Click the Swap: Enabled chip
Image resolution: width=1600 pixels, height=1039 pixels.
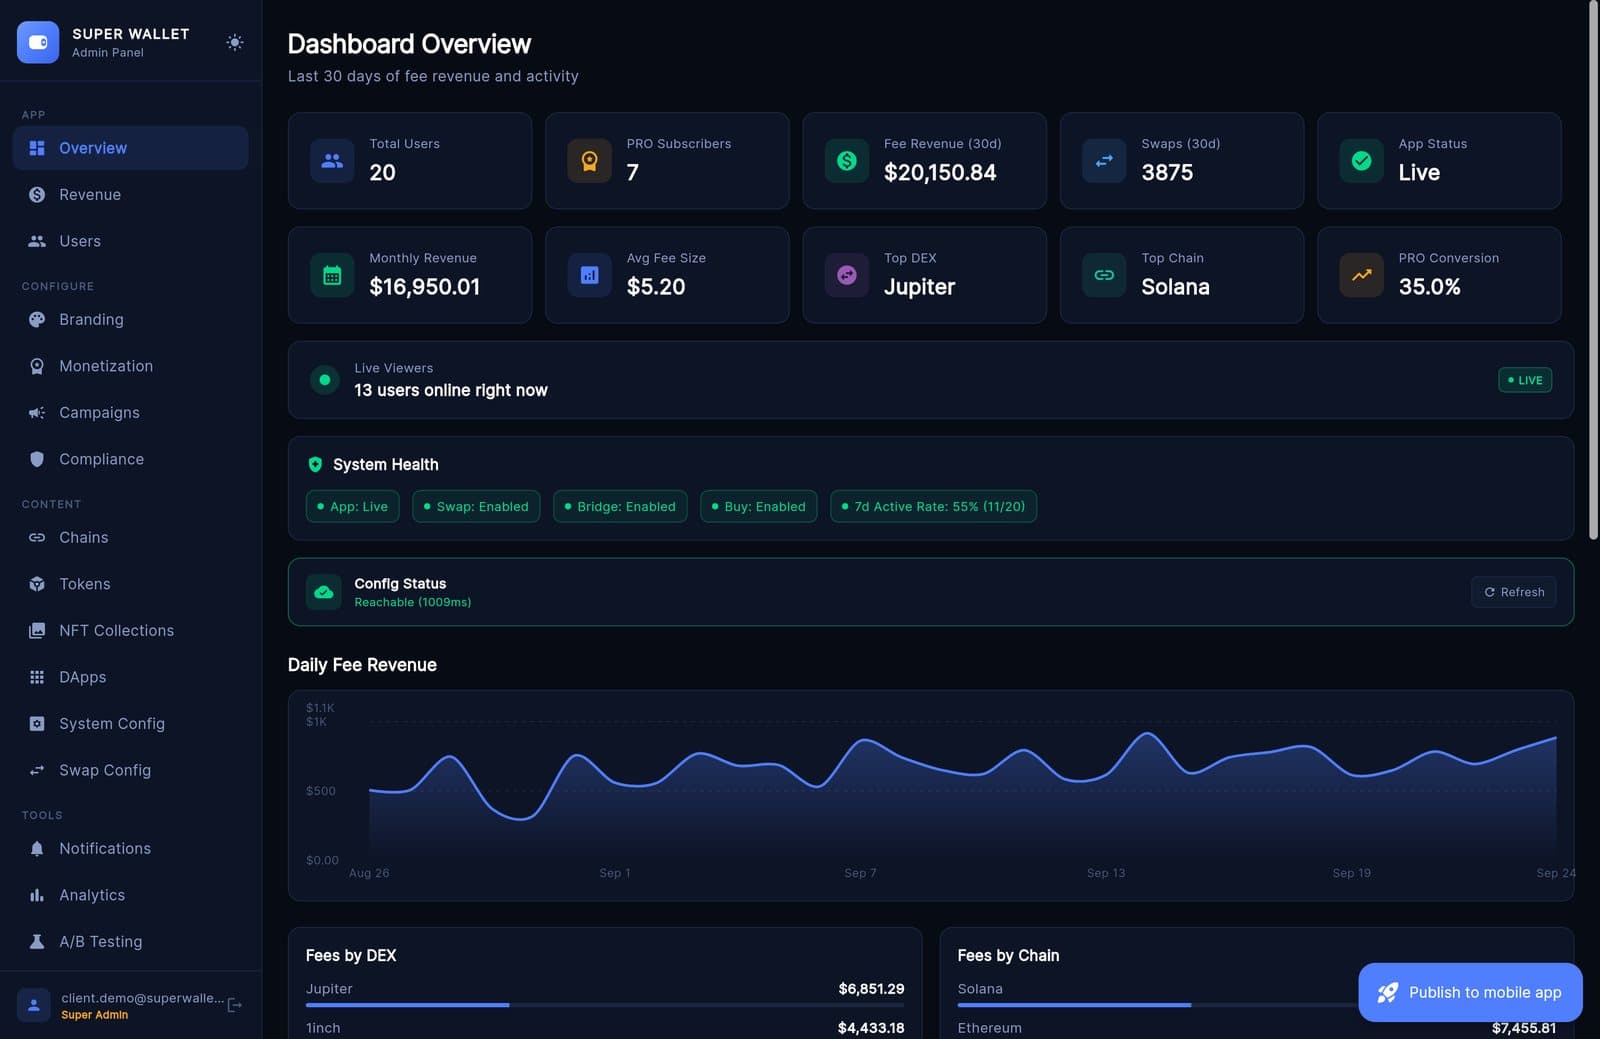pyautogui.click(x=476, y=506)
